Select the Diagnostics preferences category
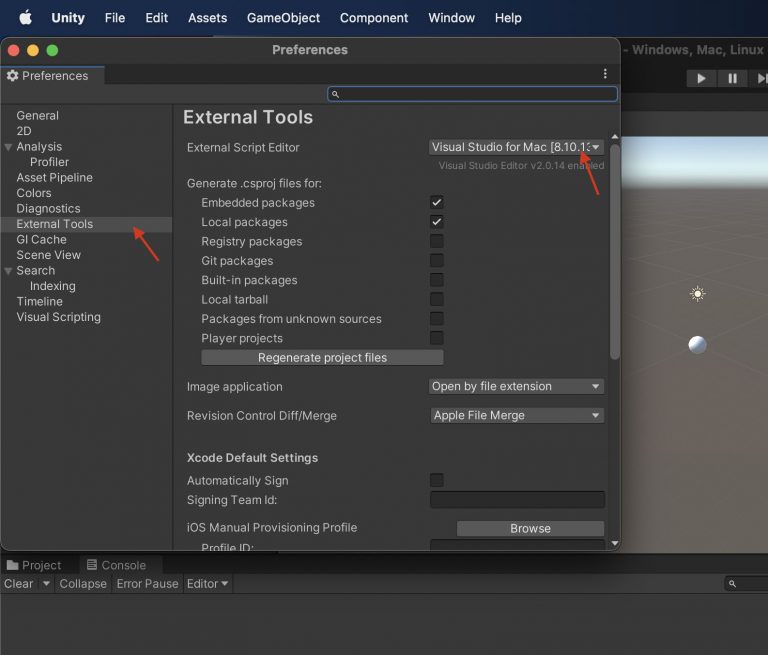 tap(48, 209)
